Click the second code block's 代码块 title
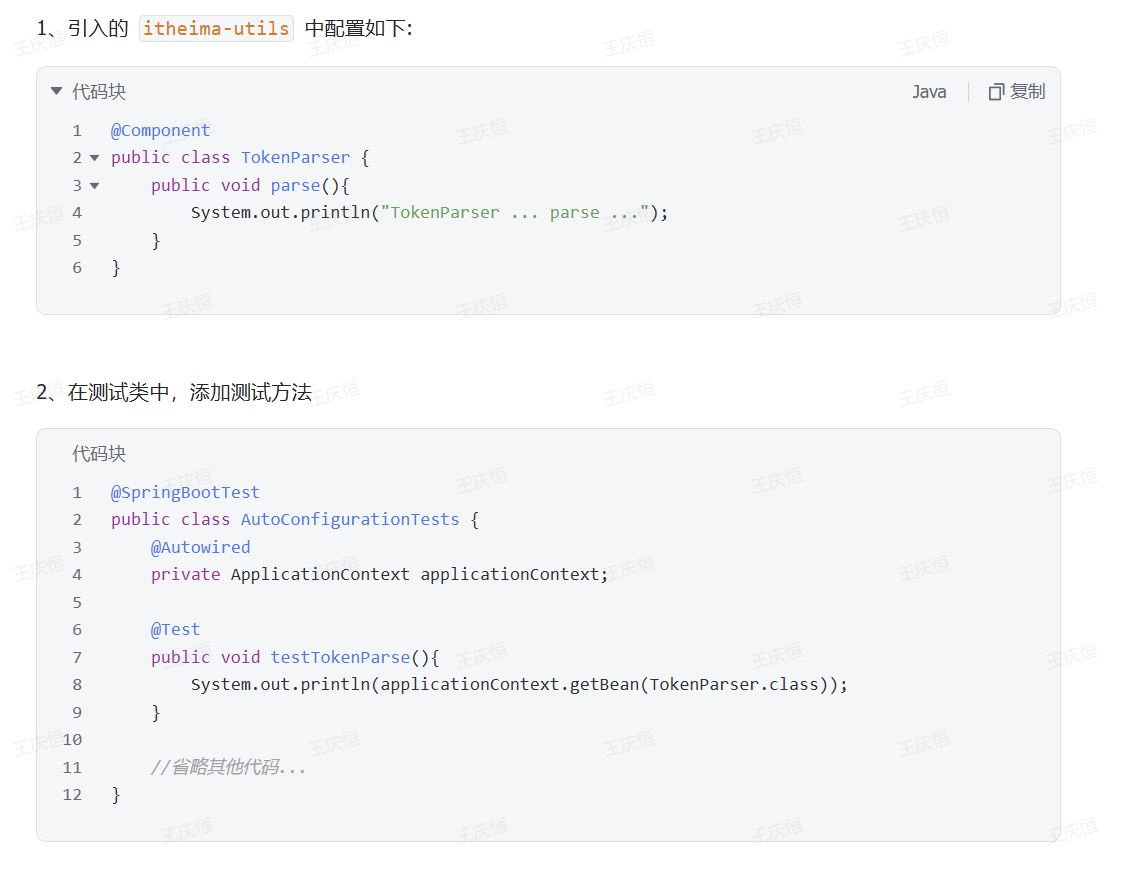 coord(99,454)
